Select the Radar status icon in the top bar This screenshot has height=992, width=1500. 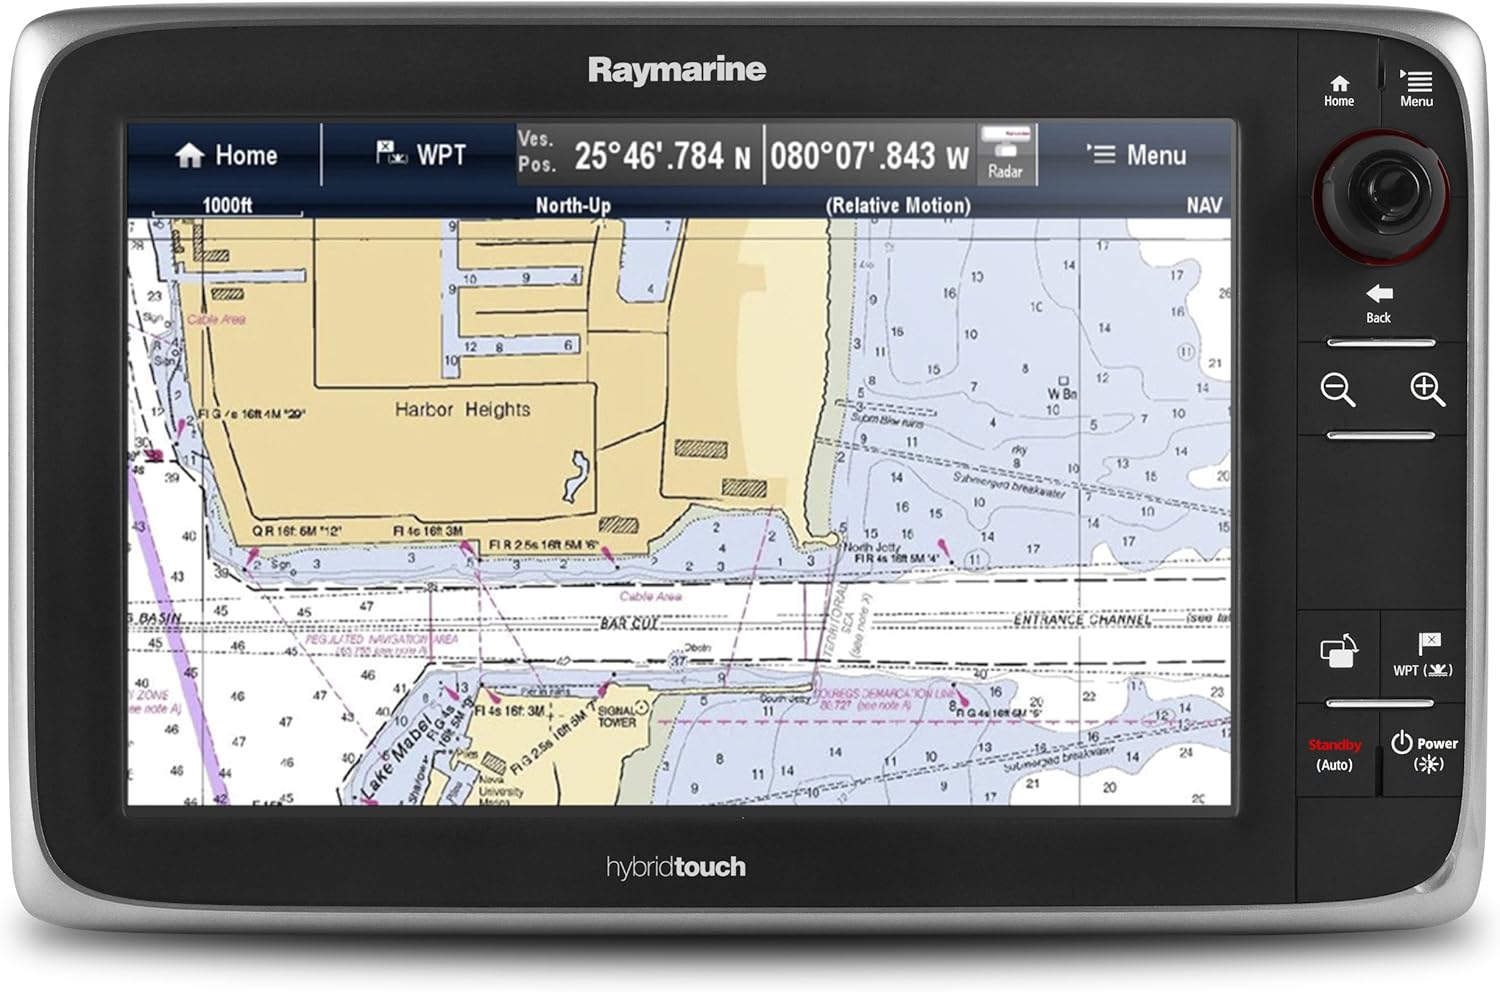coord(1007,155)
